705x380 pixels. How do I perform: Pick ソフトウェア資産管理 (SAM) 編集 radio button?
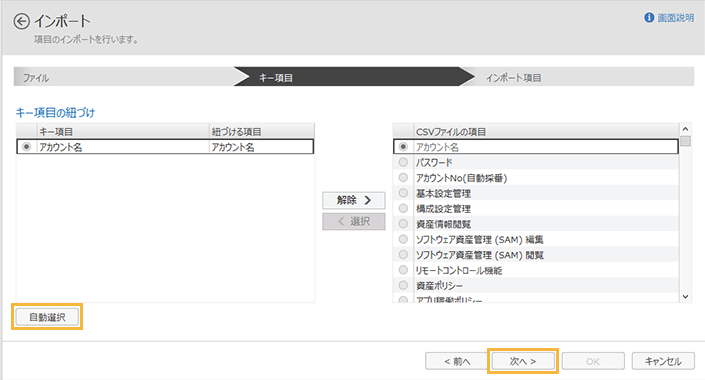[x=403, y=239]
